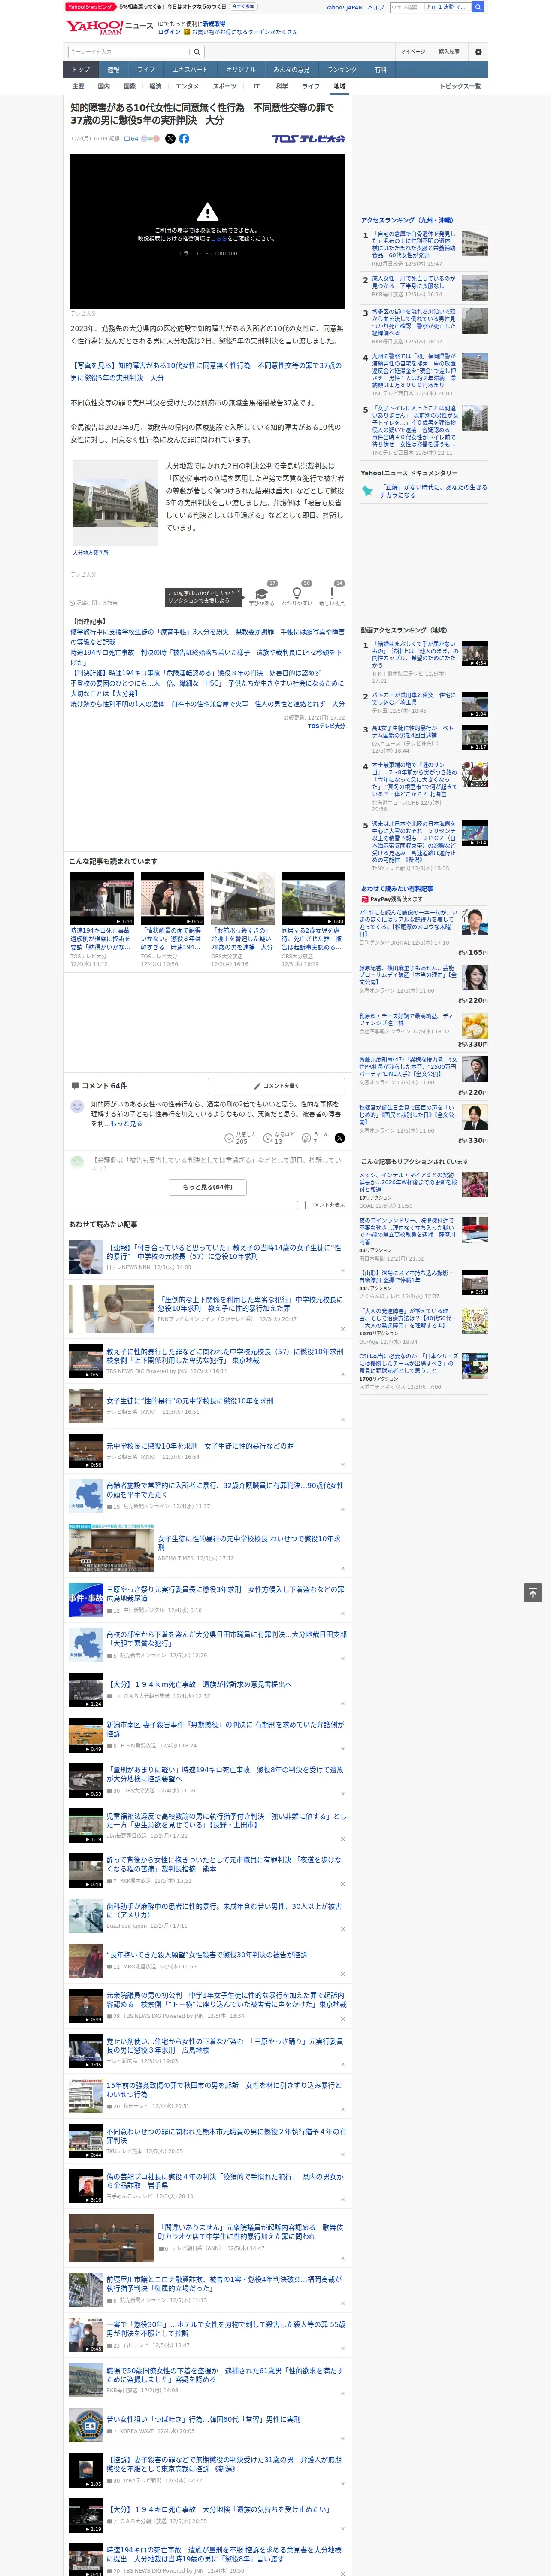Image resolution: width=551 pixels, height=2576 pixels.
Task: Open ranking item 1 thumbnail about 自宅の倉庫
Action: tap(475, 244)
